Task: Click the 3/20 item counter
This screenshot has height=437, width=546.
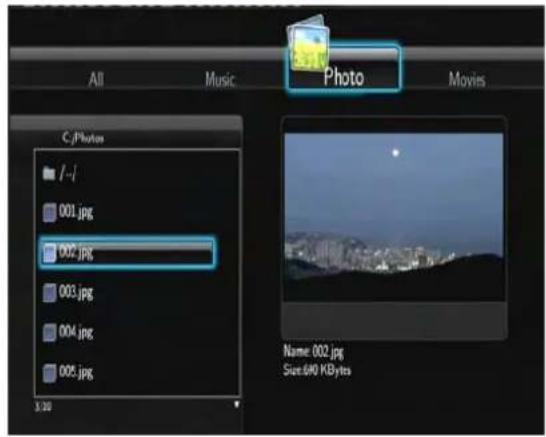Action: point(44,406)
